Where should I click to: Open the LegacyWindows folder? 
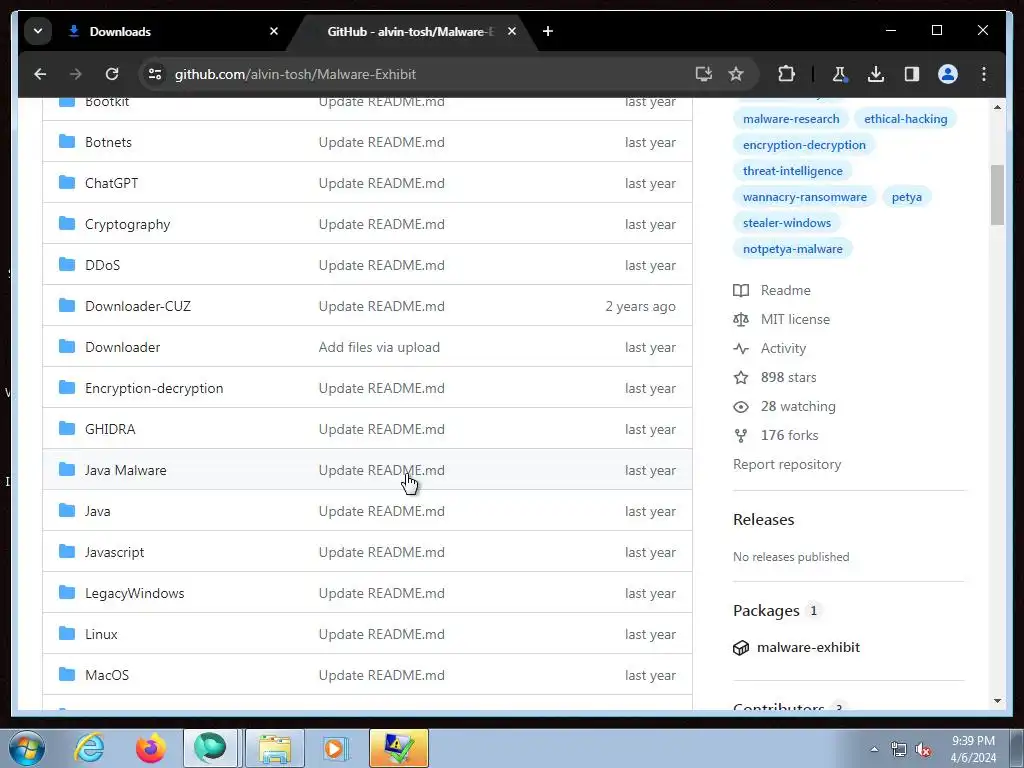click(x=135, y=594)
